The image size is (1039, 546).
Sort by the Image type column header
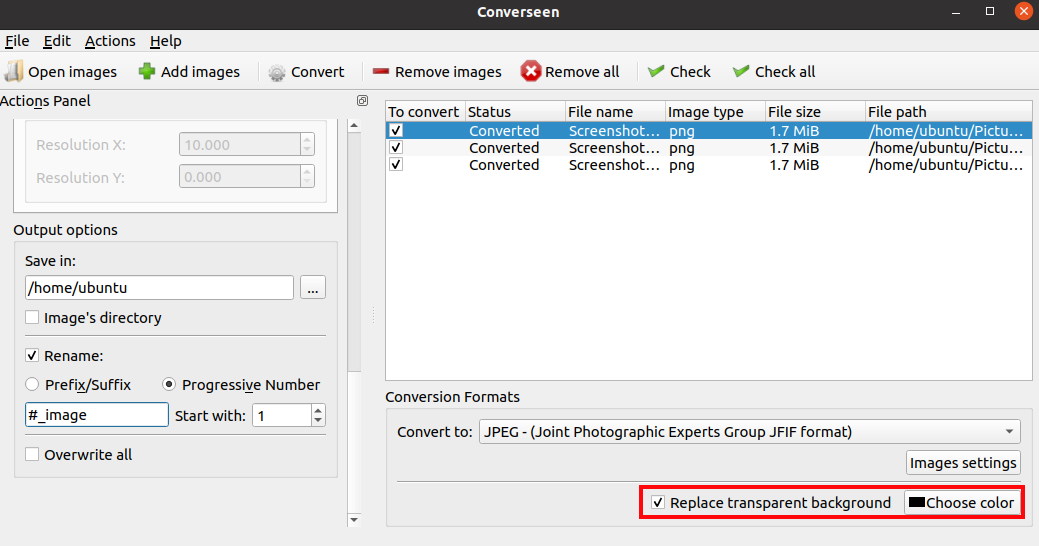click(715, 111)
